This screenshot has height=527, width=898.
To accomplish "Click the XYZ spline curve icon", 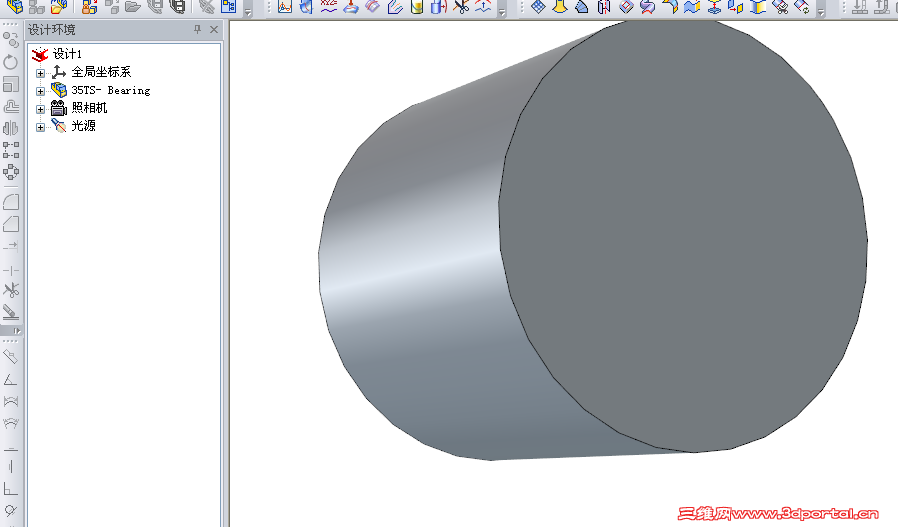I will [x=328, y=6].
